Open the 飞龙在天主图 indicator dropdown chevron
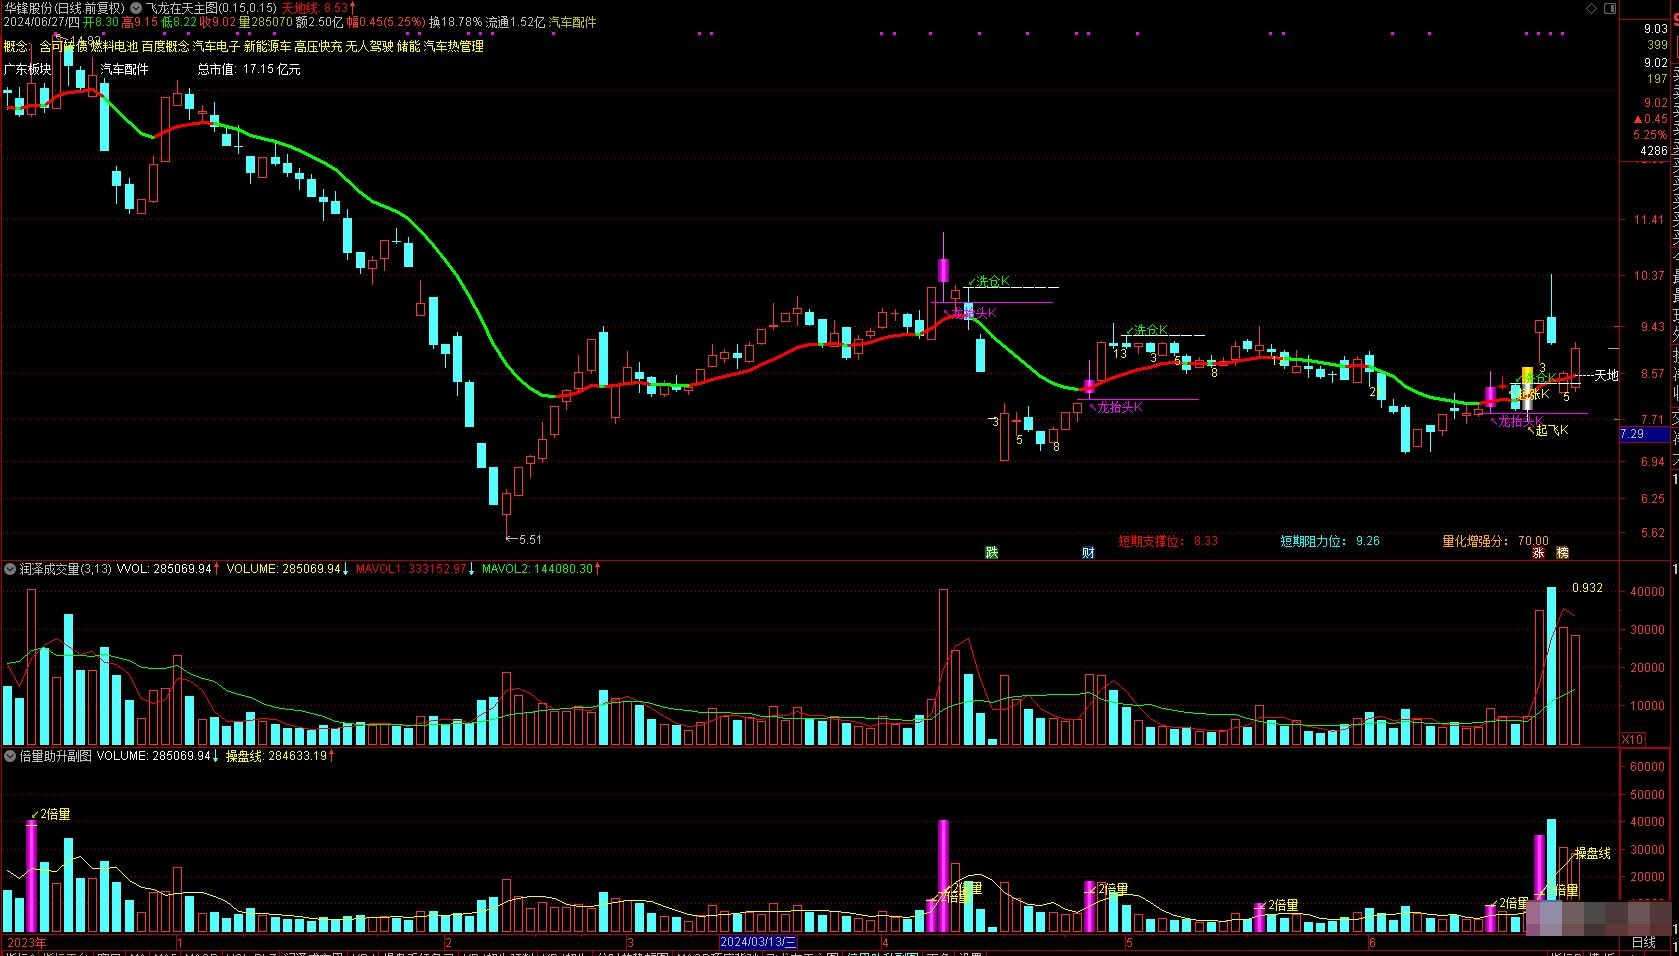This screenshot has width=1679, height=956. coord(136,8)
